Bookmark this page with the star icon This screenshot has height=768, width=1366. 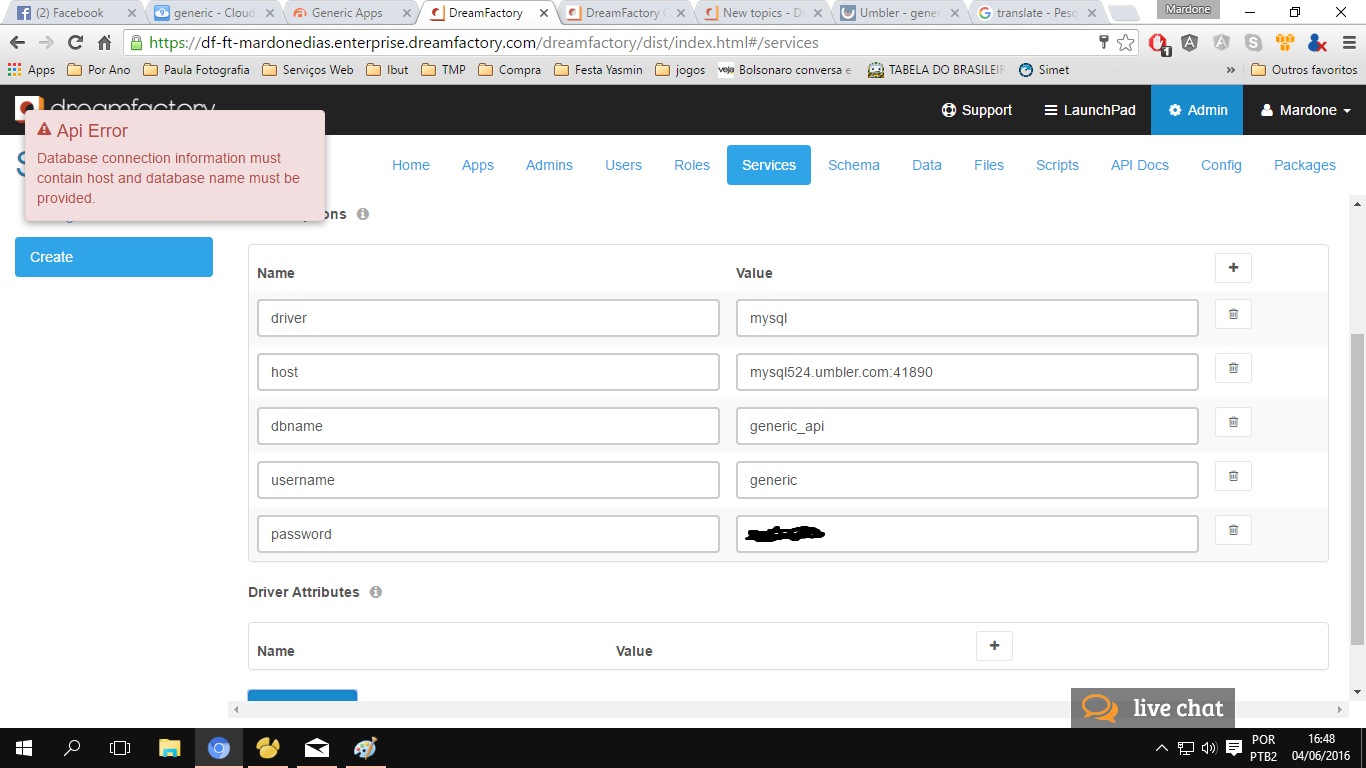point(1126,43)
